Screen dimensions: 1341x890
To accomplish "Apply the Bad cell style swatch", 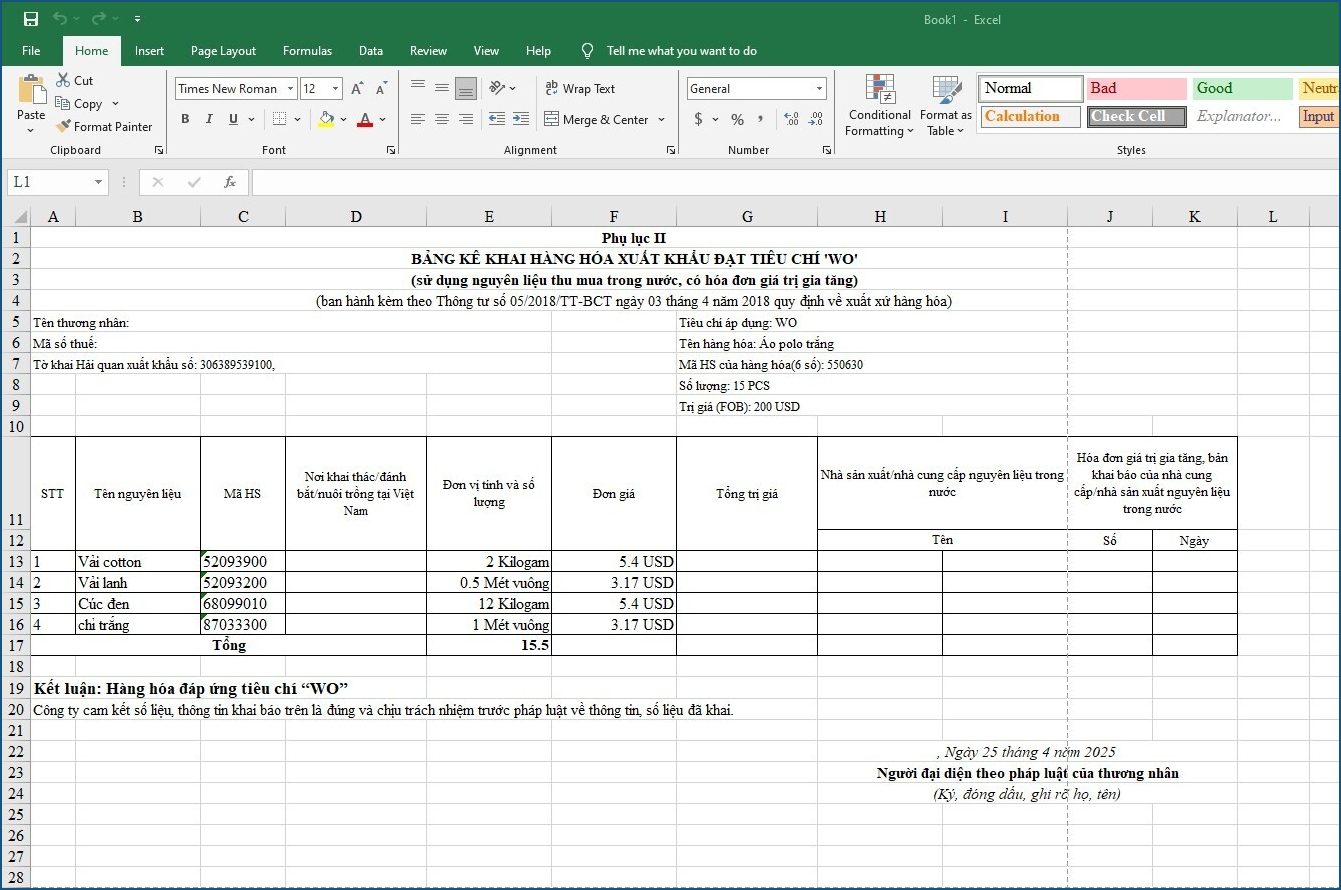I will [1137, 88].
